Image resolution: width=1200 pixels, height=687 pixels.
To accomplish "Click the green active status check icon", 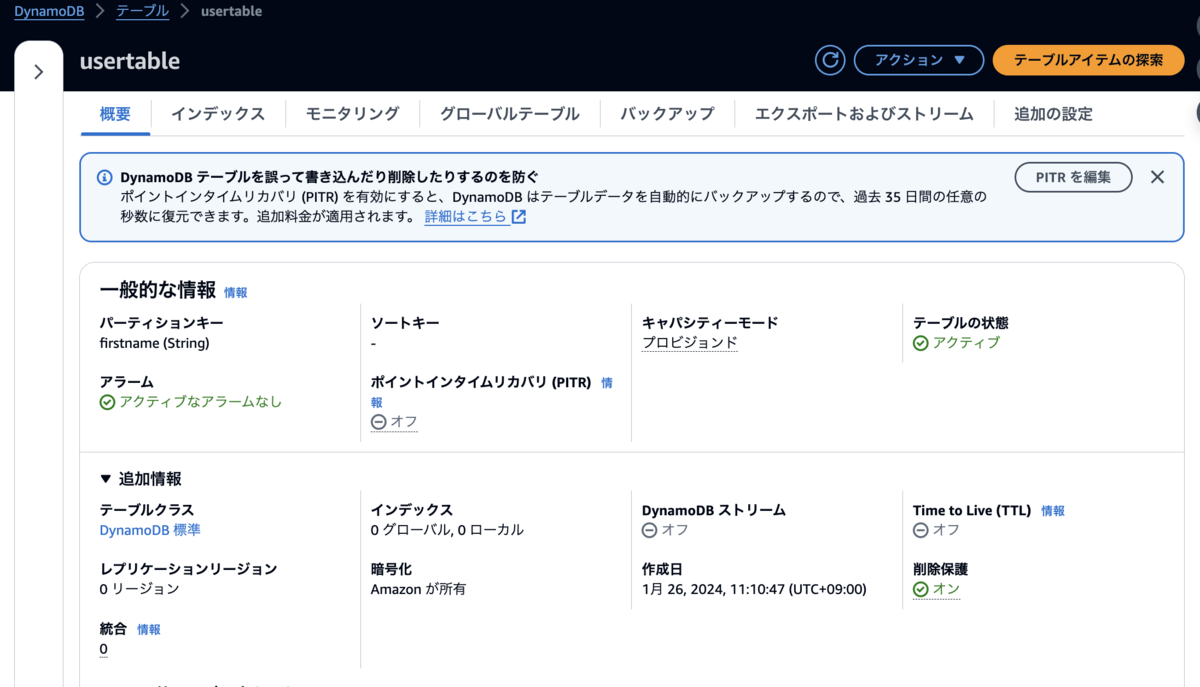I will coord(921,343).
